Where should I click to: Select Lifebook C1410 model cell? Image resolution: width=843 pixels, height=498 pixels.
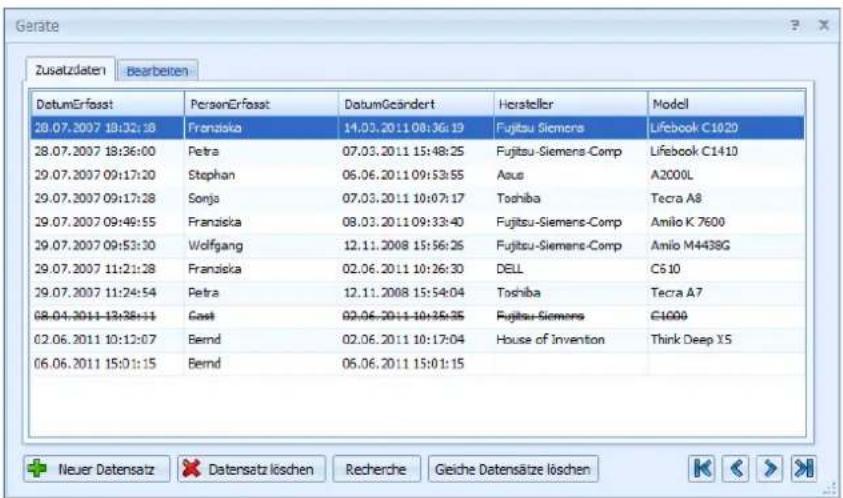click(726, 151)
